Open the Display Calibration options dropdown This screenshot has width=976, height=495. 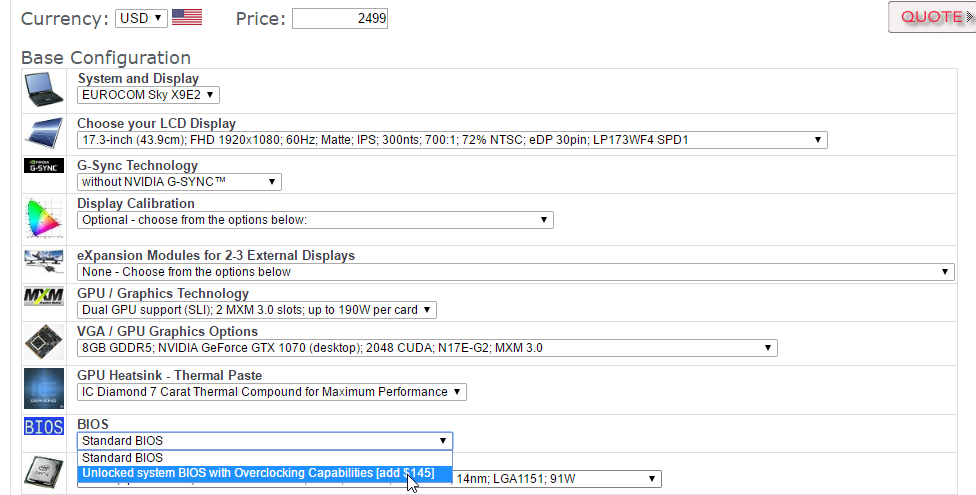[315, 220]
